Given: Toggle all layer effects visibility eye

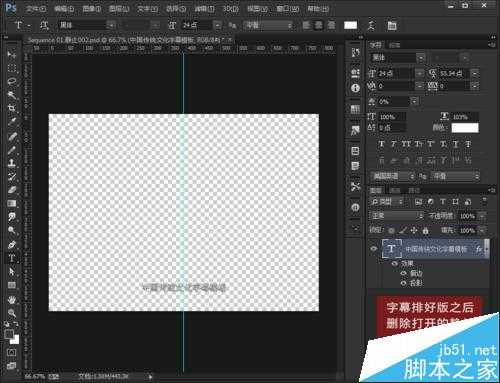Looking at the screenshot, I should [x=395, y=263].
